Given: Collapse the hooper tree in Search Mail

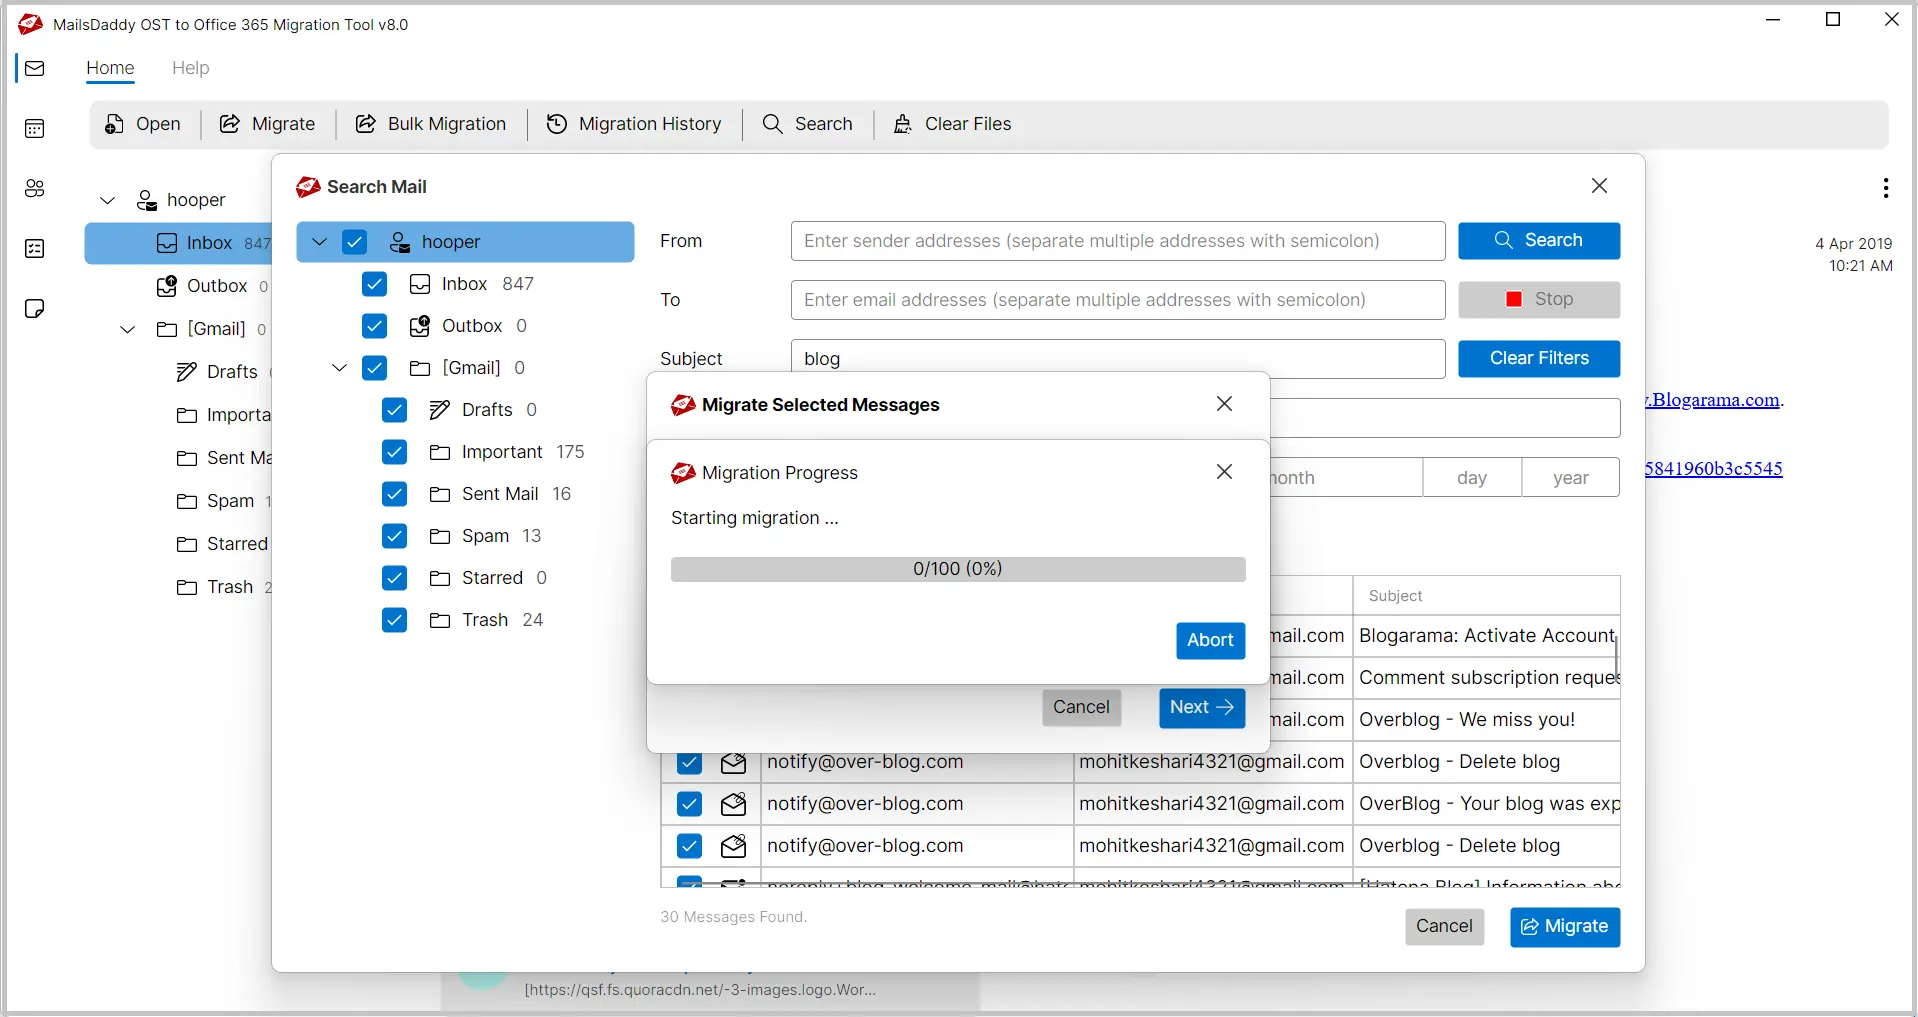Looking at the screenshot, I should (x=320, y=242).
